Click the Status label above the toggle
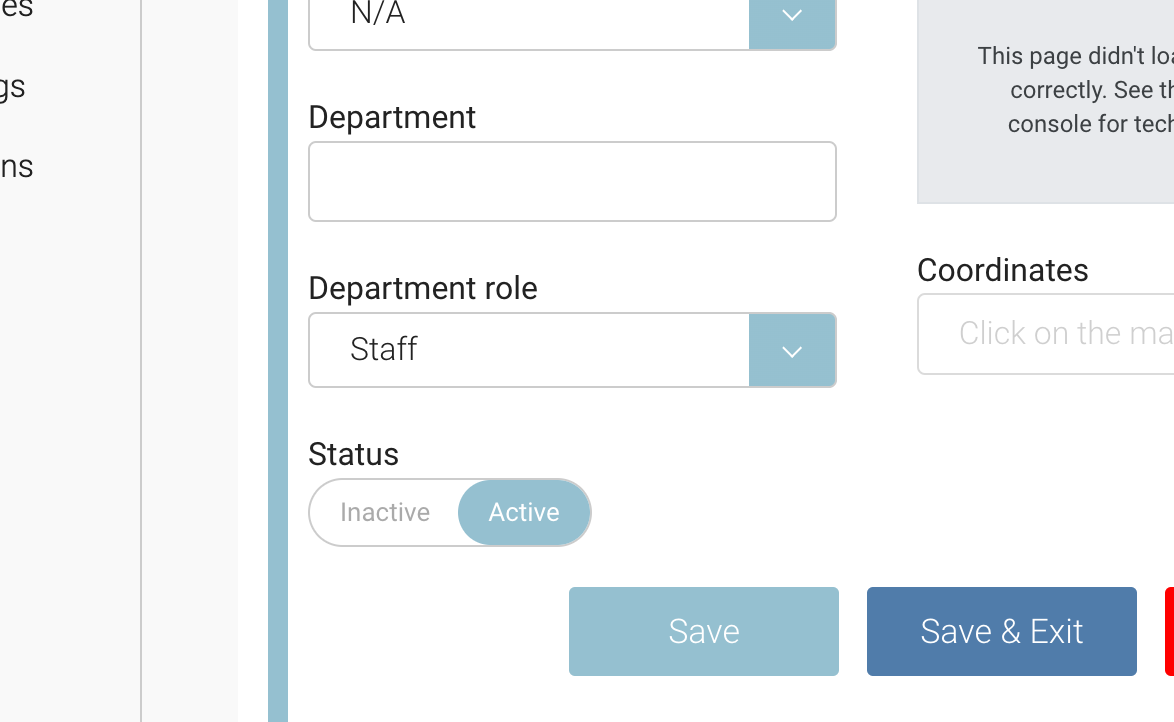1174x722 pixels. pyautogui.click(x=353, y=454)
